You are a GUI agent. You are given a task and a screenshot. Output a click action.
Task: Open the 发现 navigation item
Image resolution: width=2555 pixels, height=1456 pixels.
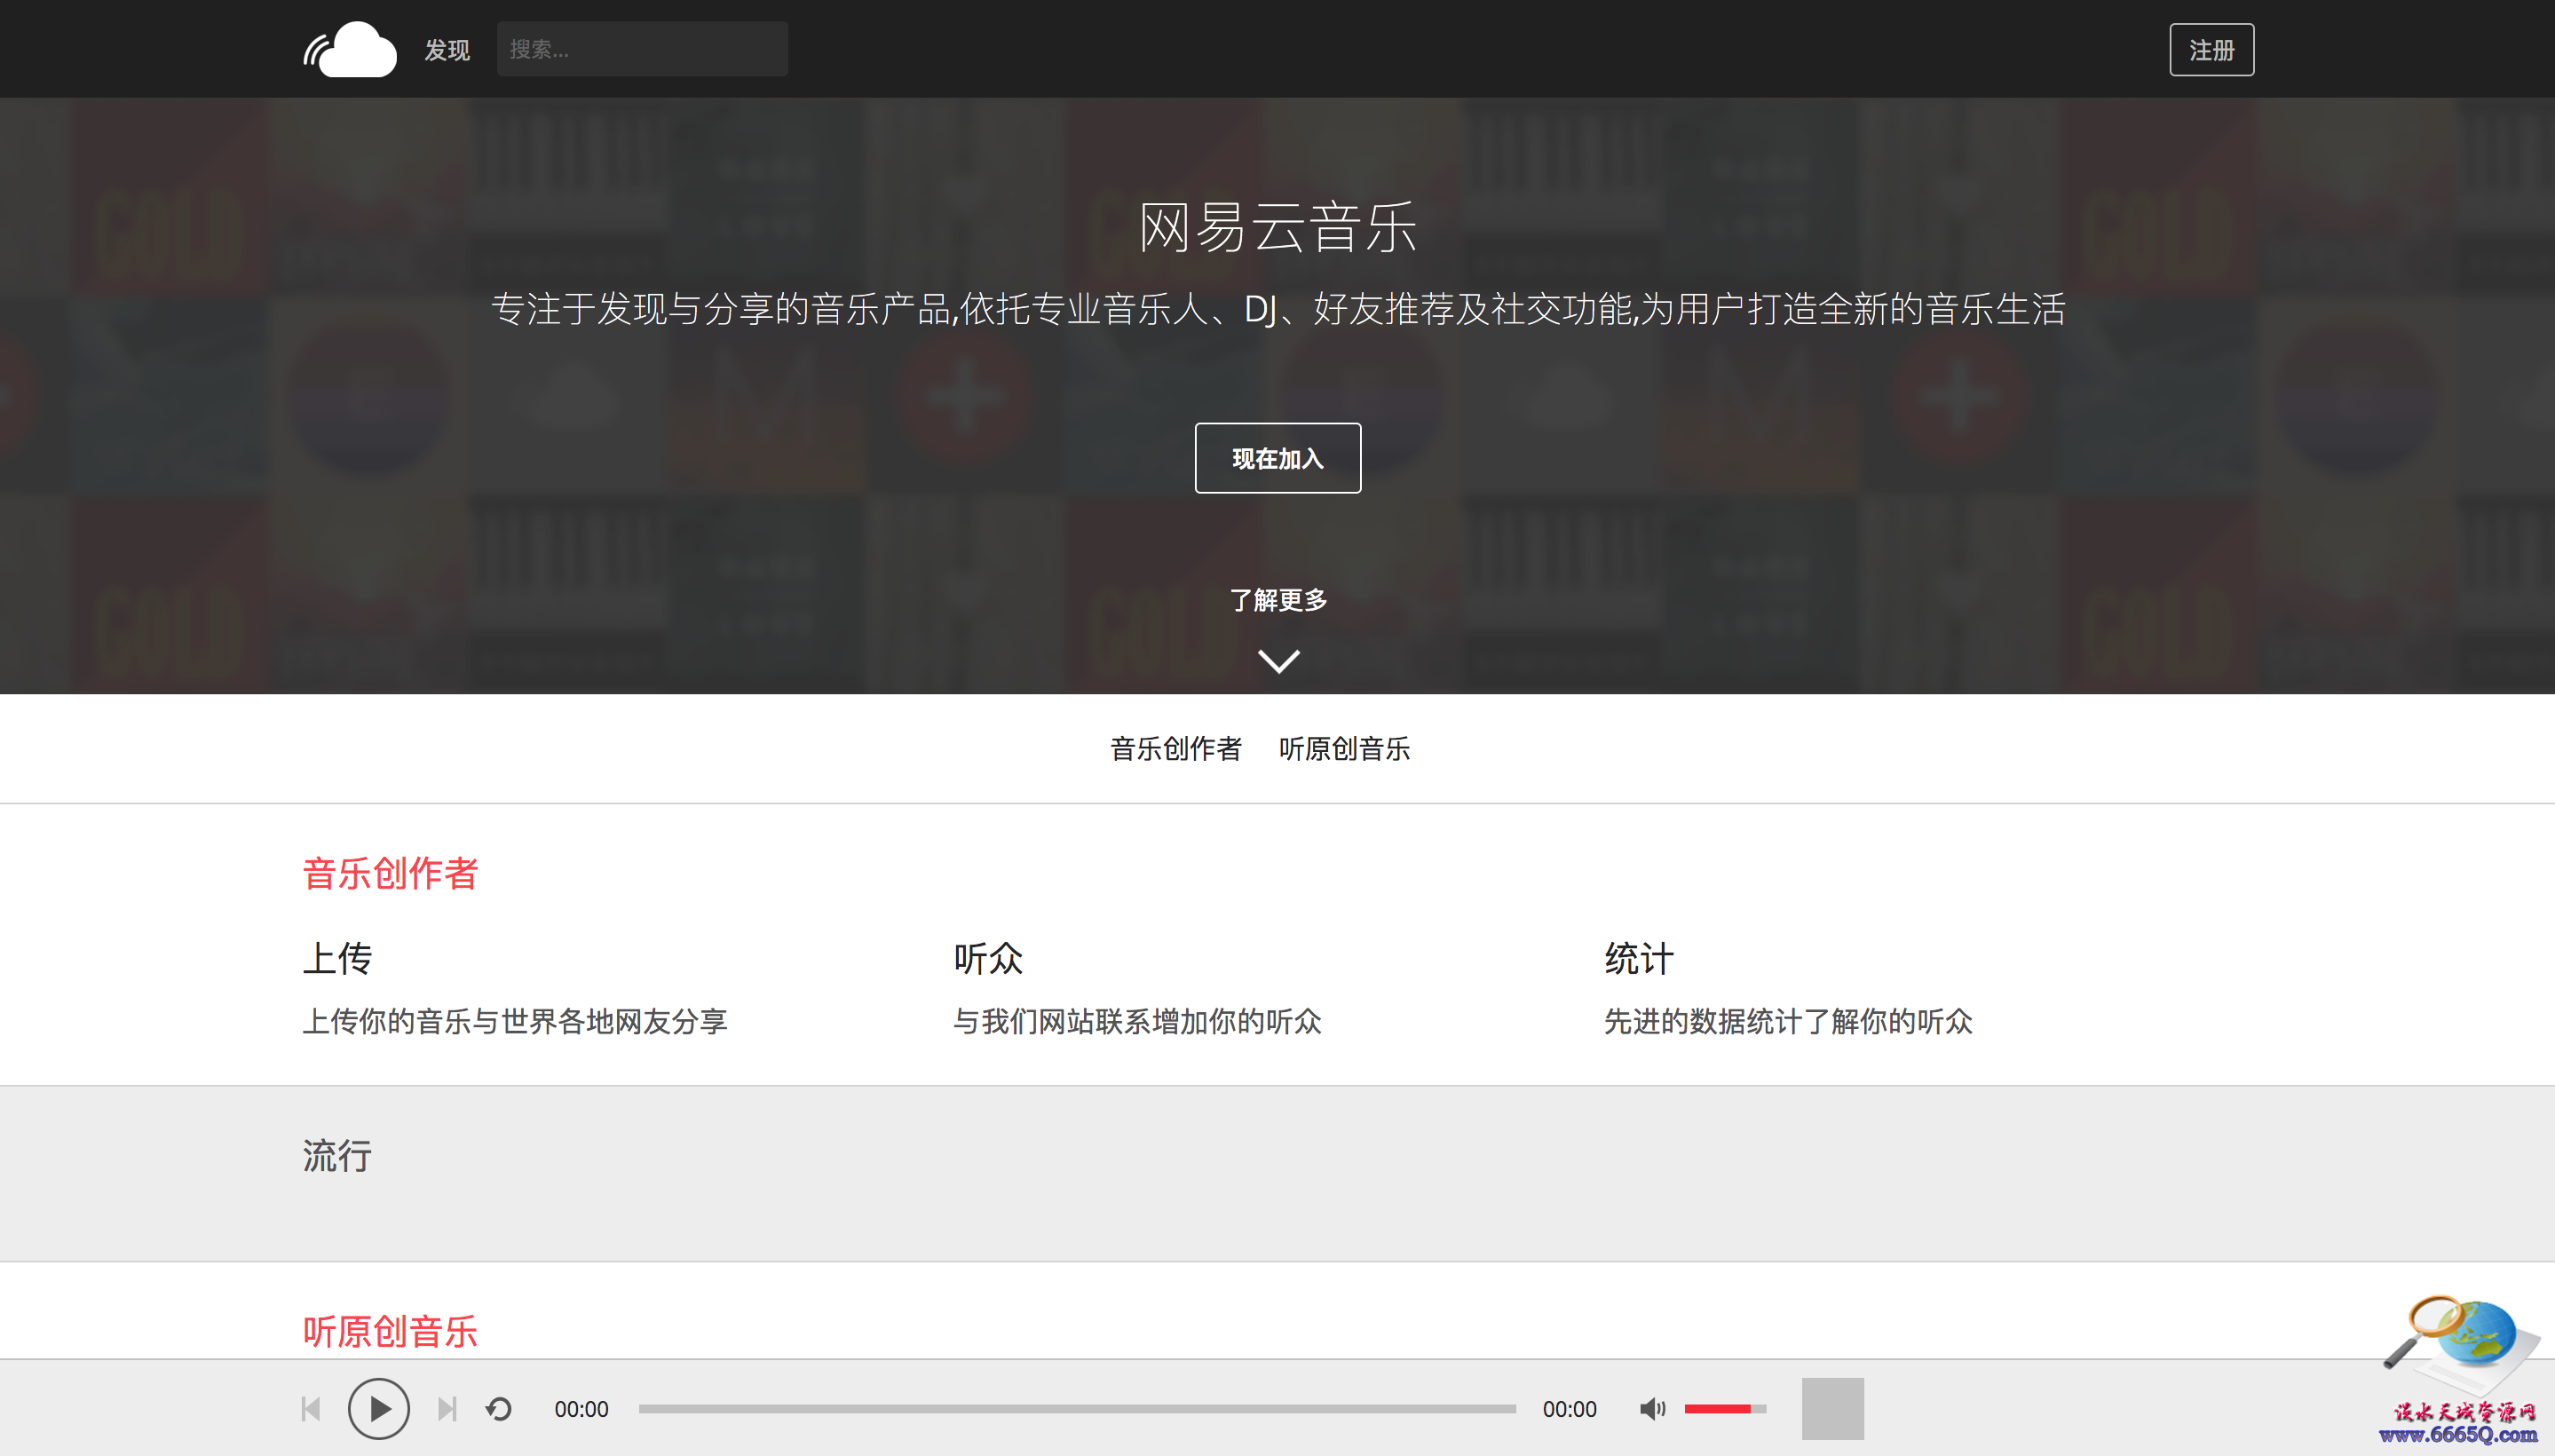[447, 50]
